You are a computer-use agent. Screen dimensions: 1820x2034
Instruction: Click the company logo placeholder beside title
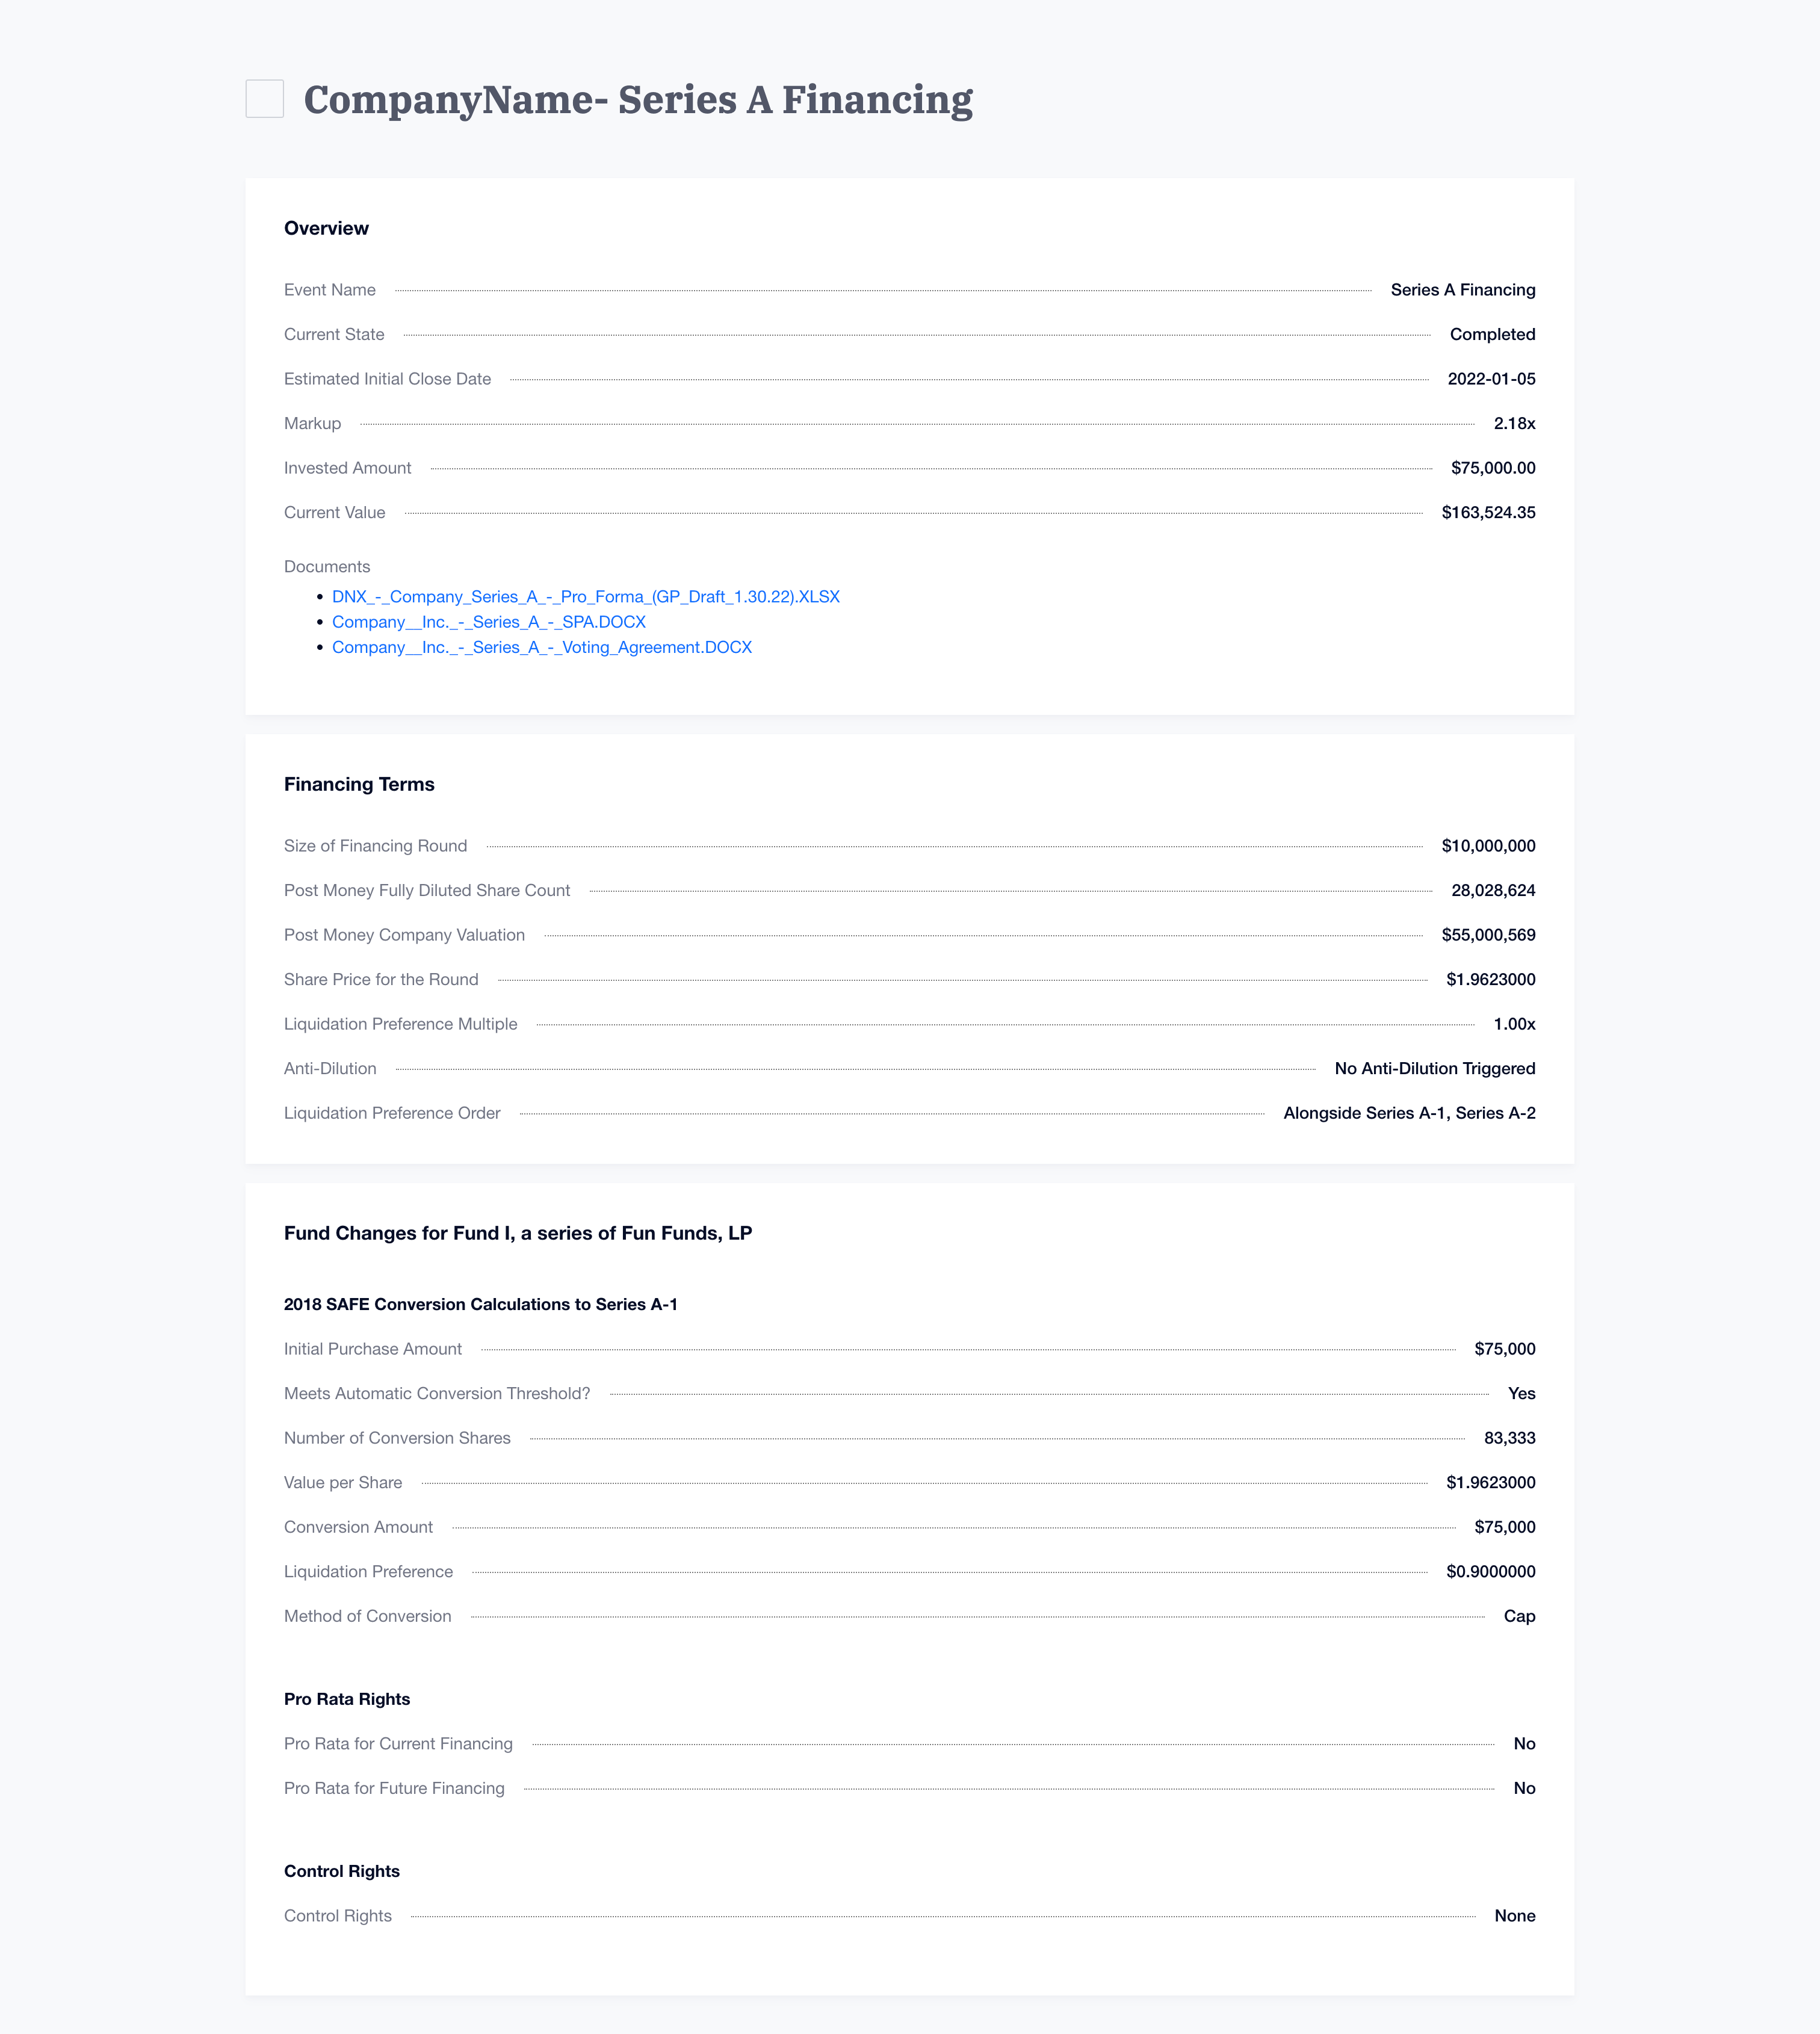pyautogui.click(x=265, y=99)
